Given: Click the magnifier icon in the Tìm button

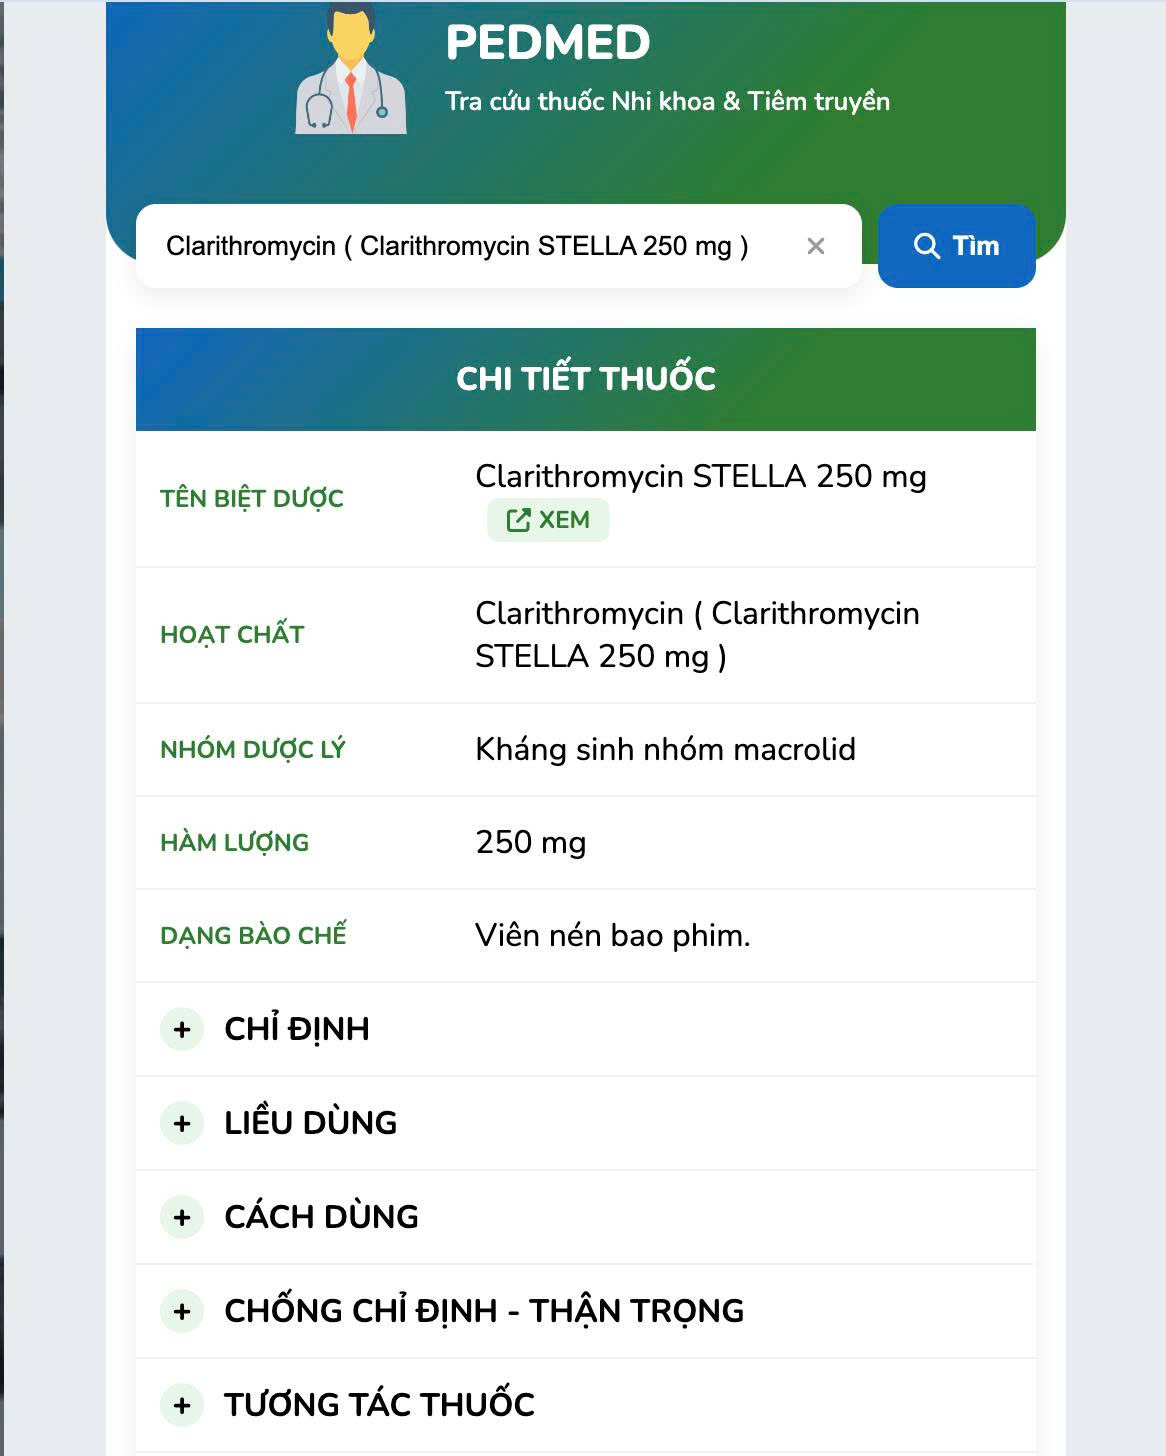Looking at the screenshot, I should click(x=927, y=246).
